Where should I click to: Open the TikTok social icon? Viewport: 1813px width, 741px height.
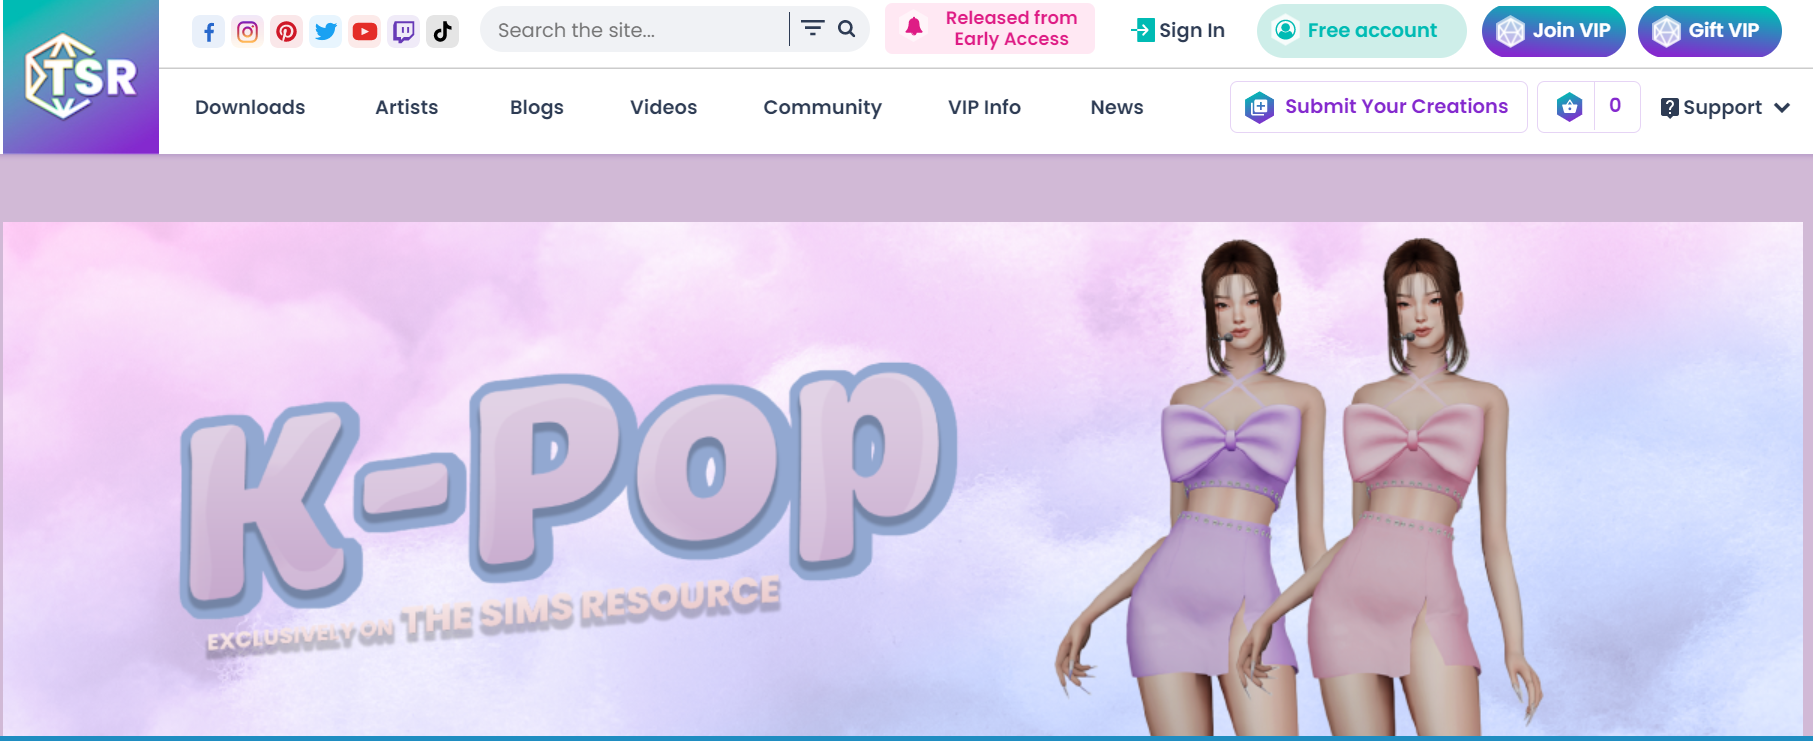pyautogui.click(x=442, y=32)
